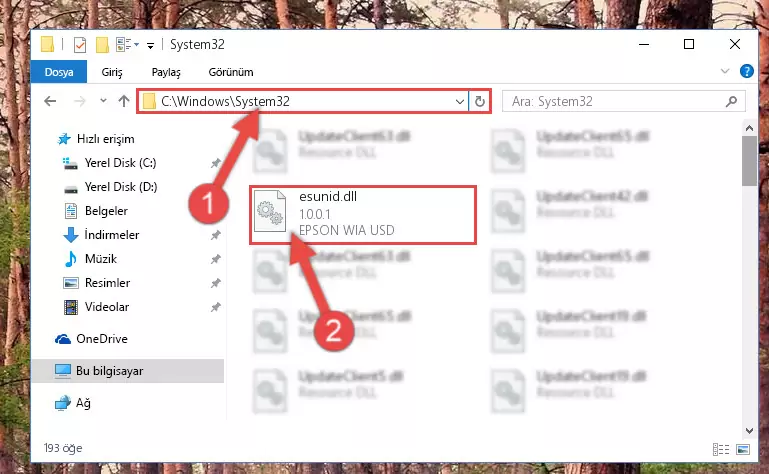This screenshot has height=474, width=769.
Task: Switch to details view icon in status bar
Action: tap(720, 449)
